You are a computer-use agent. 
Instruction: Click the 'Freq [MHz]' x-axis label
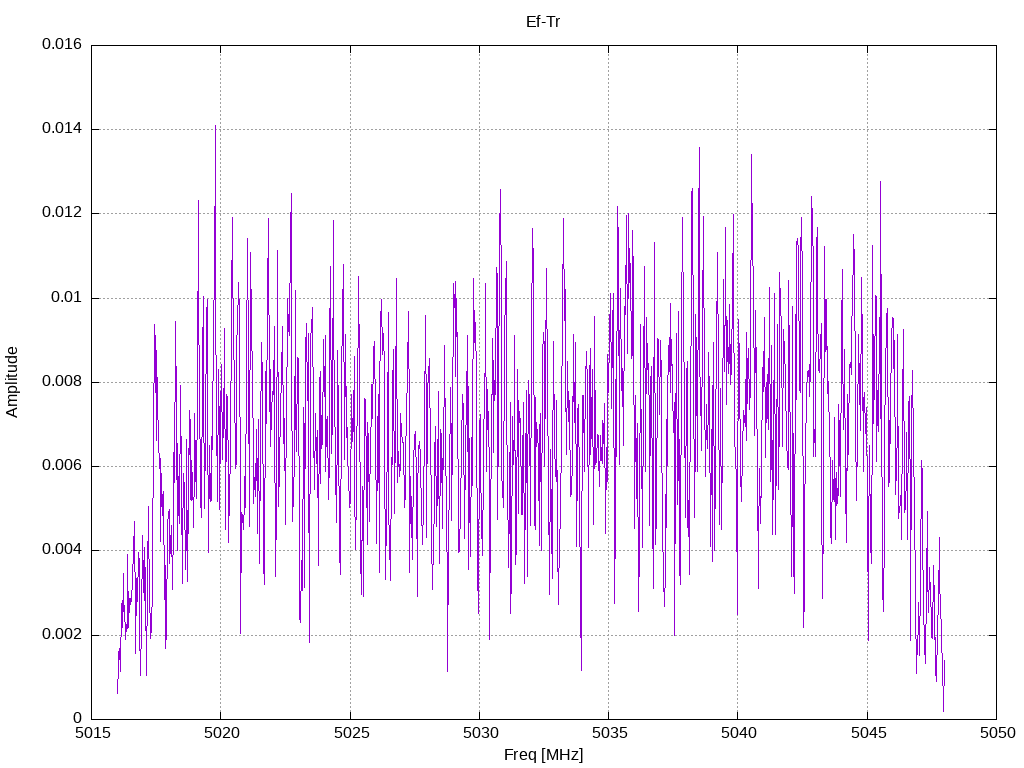(543, 755)
